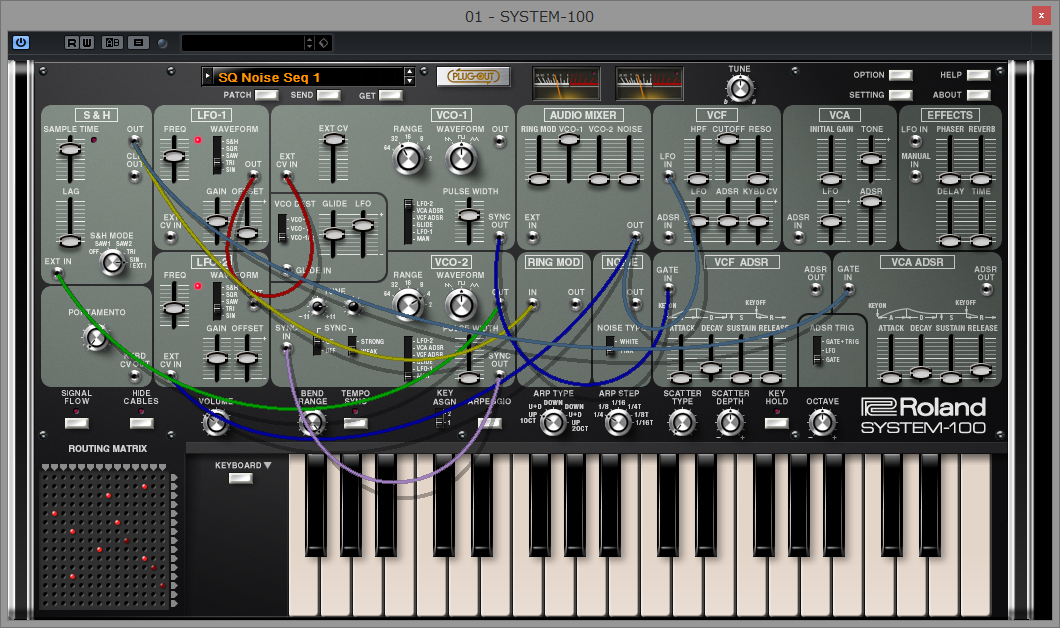Open the host preset list icon
Viewport: 1060px width, 628px height.
(139, 43)
